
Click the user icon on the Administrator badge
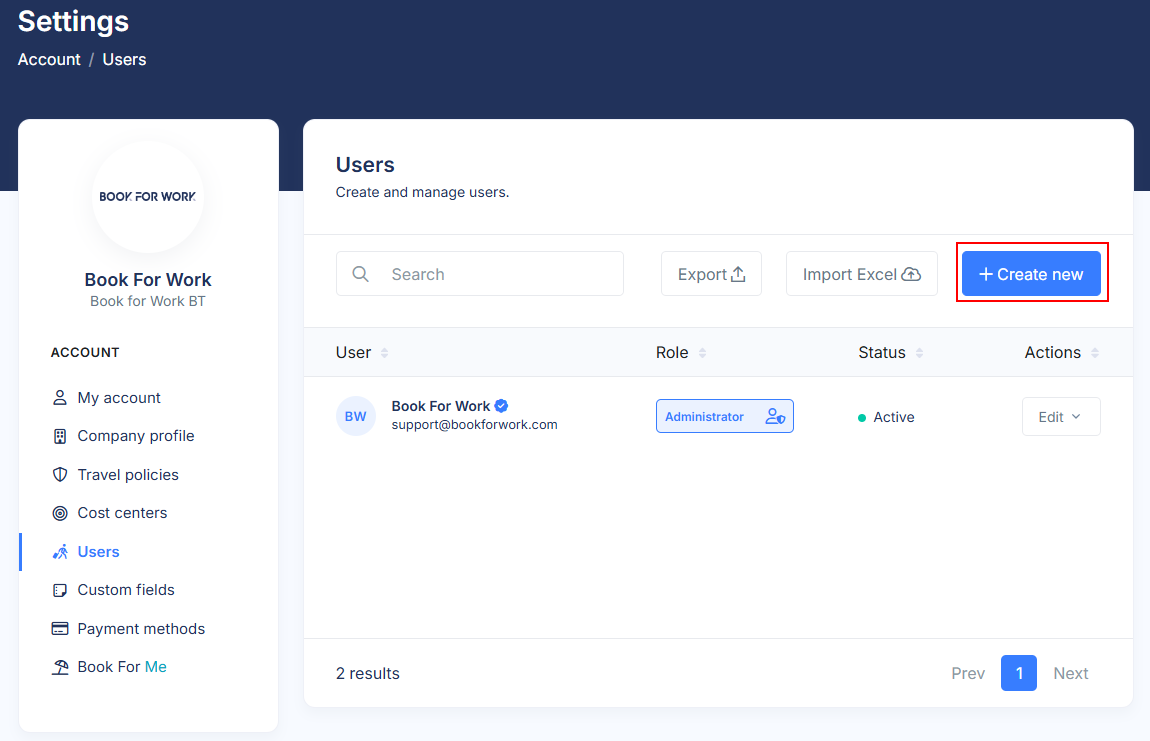775,416
